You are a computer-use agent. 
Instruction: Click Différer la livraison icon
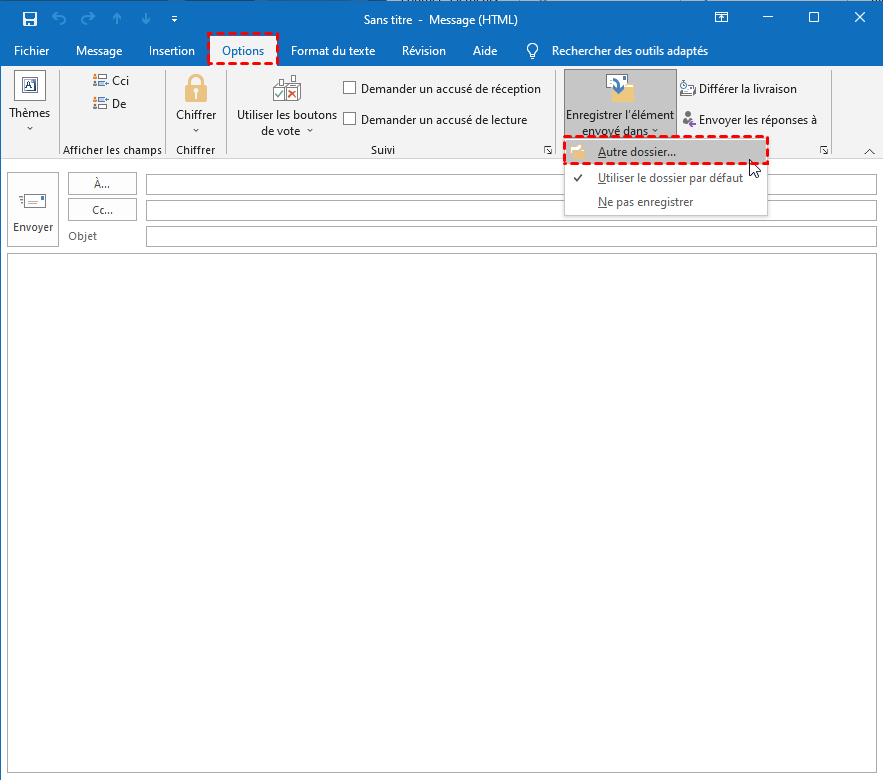pos(688,89)
